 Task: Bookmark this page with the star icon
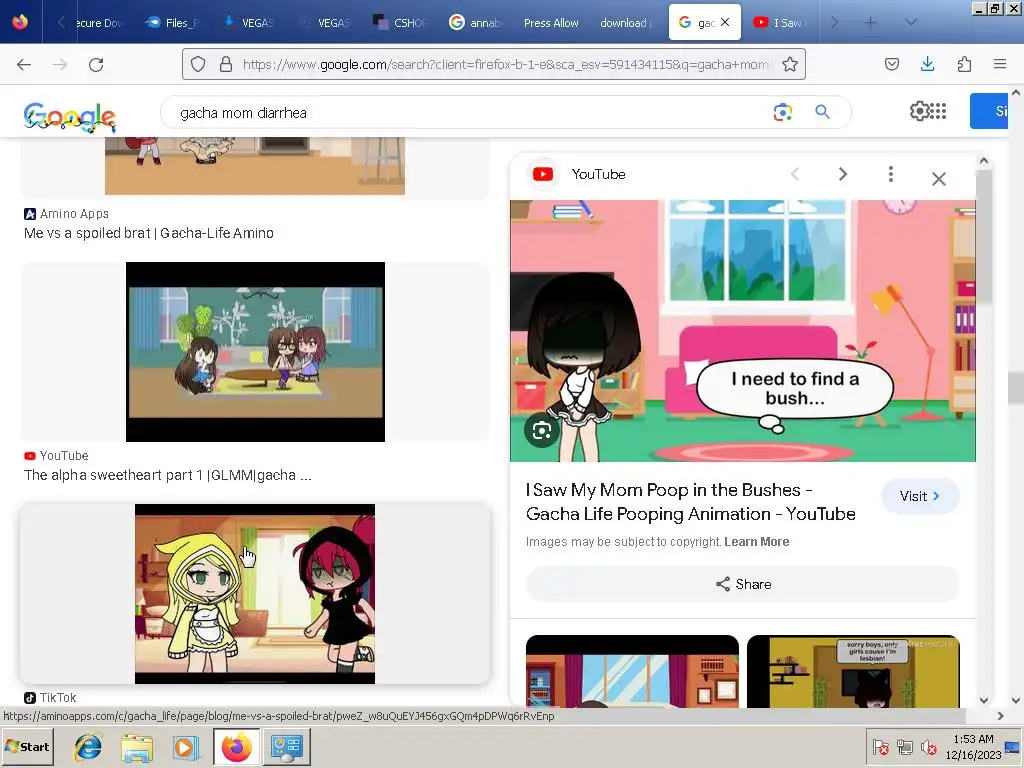[x=790, y=64]
